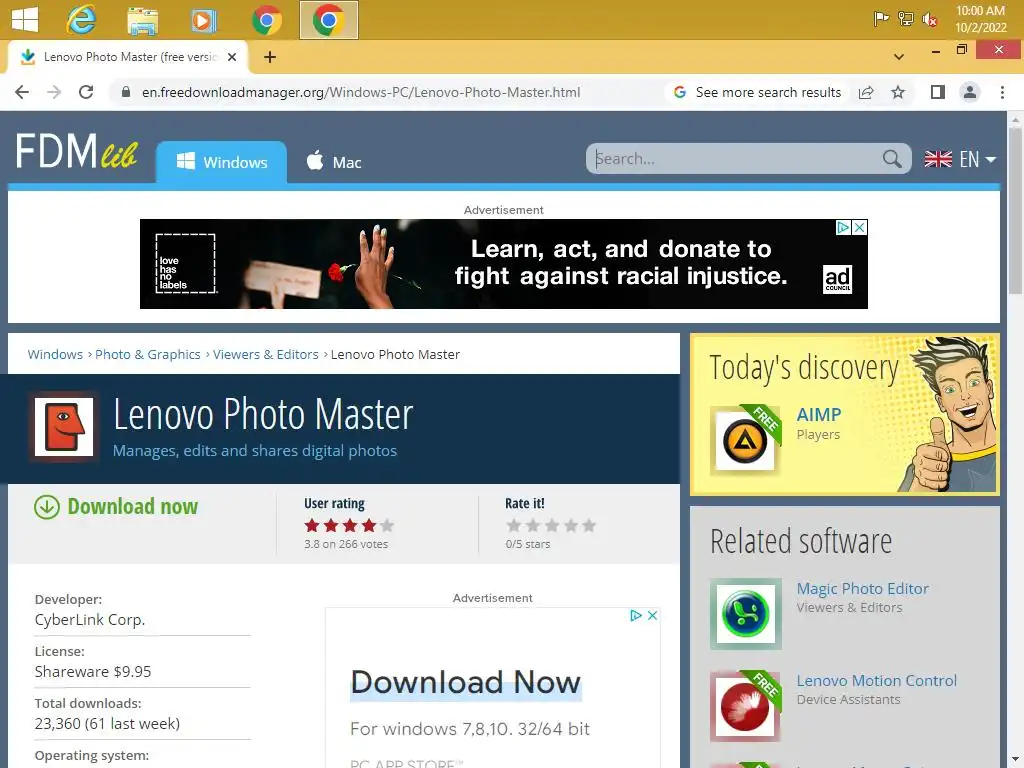Click the 3.8 on 266 votes text
The width and height of the screenshot is (1024, 768).
346,544
